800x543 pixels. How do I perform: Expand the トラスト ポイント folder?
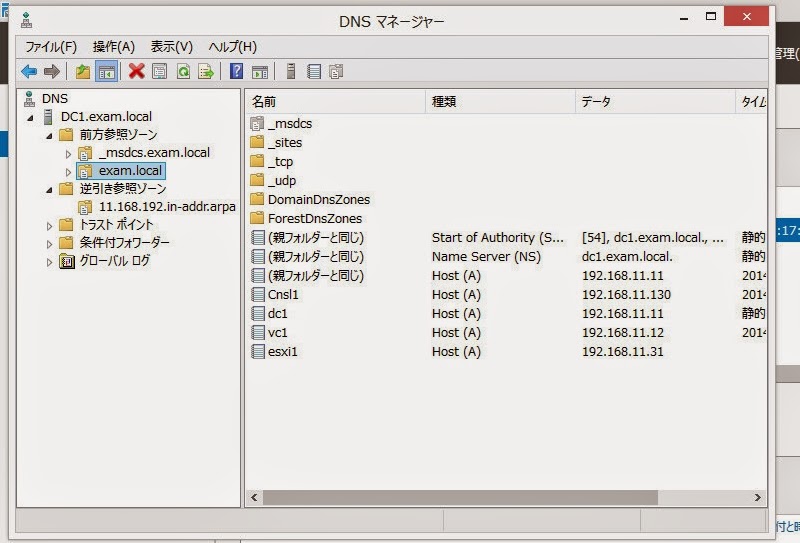point(49,226)
